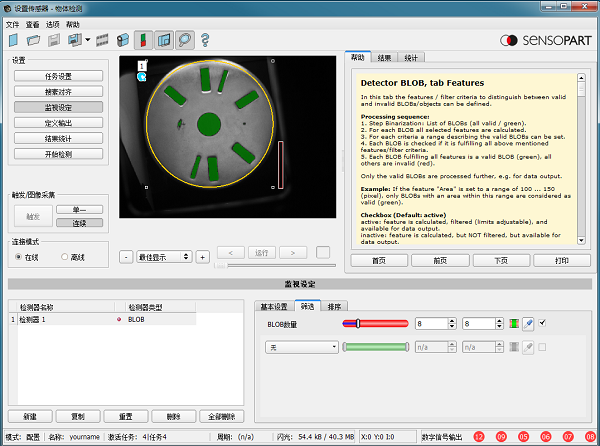Click the BLOB数量 range slider
The height and width of the screenshot is (446, 600).
pyautogui.click(x=375, y=324)
